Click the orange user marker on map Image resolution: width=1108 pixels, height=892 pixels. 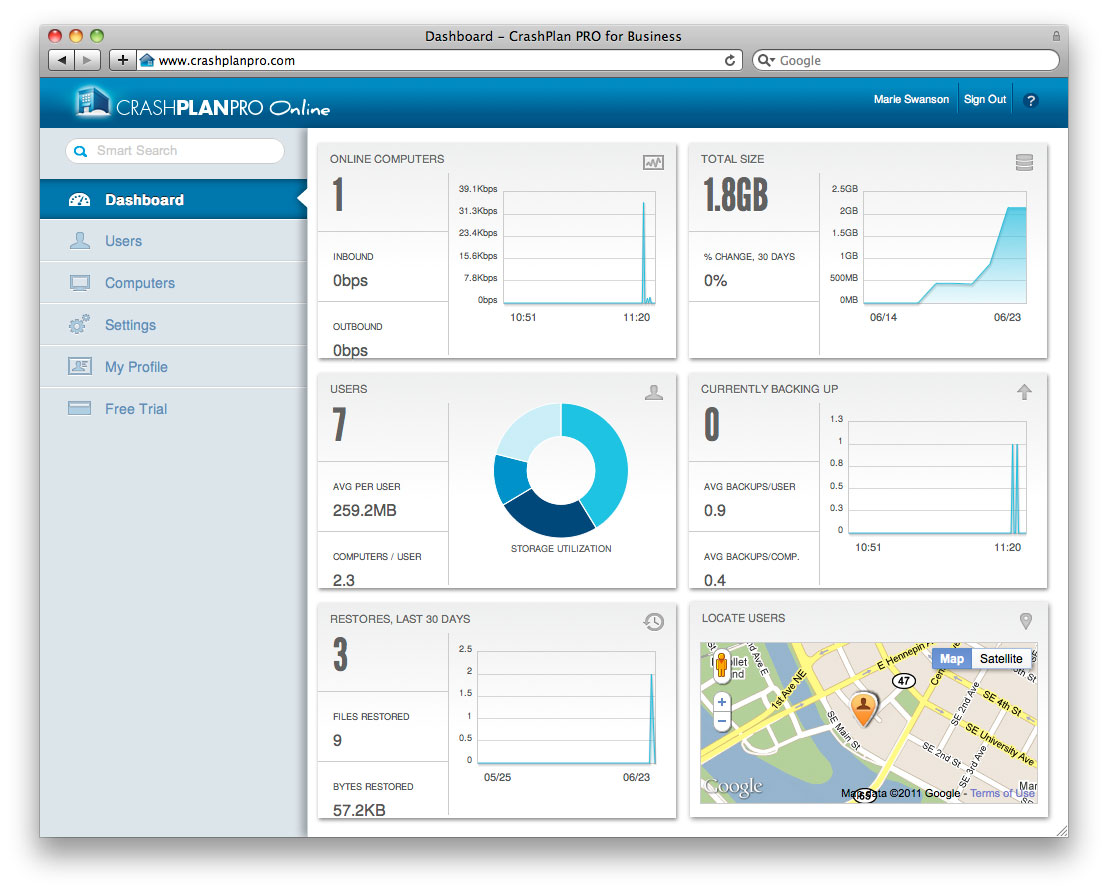tap(863, 709)
